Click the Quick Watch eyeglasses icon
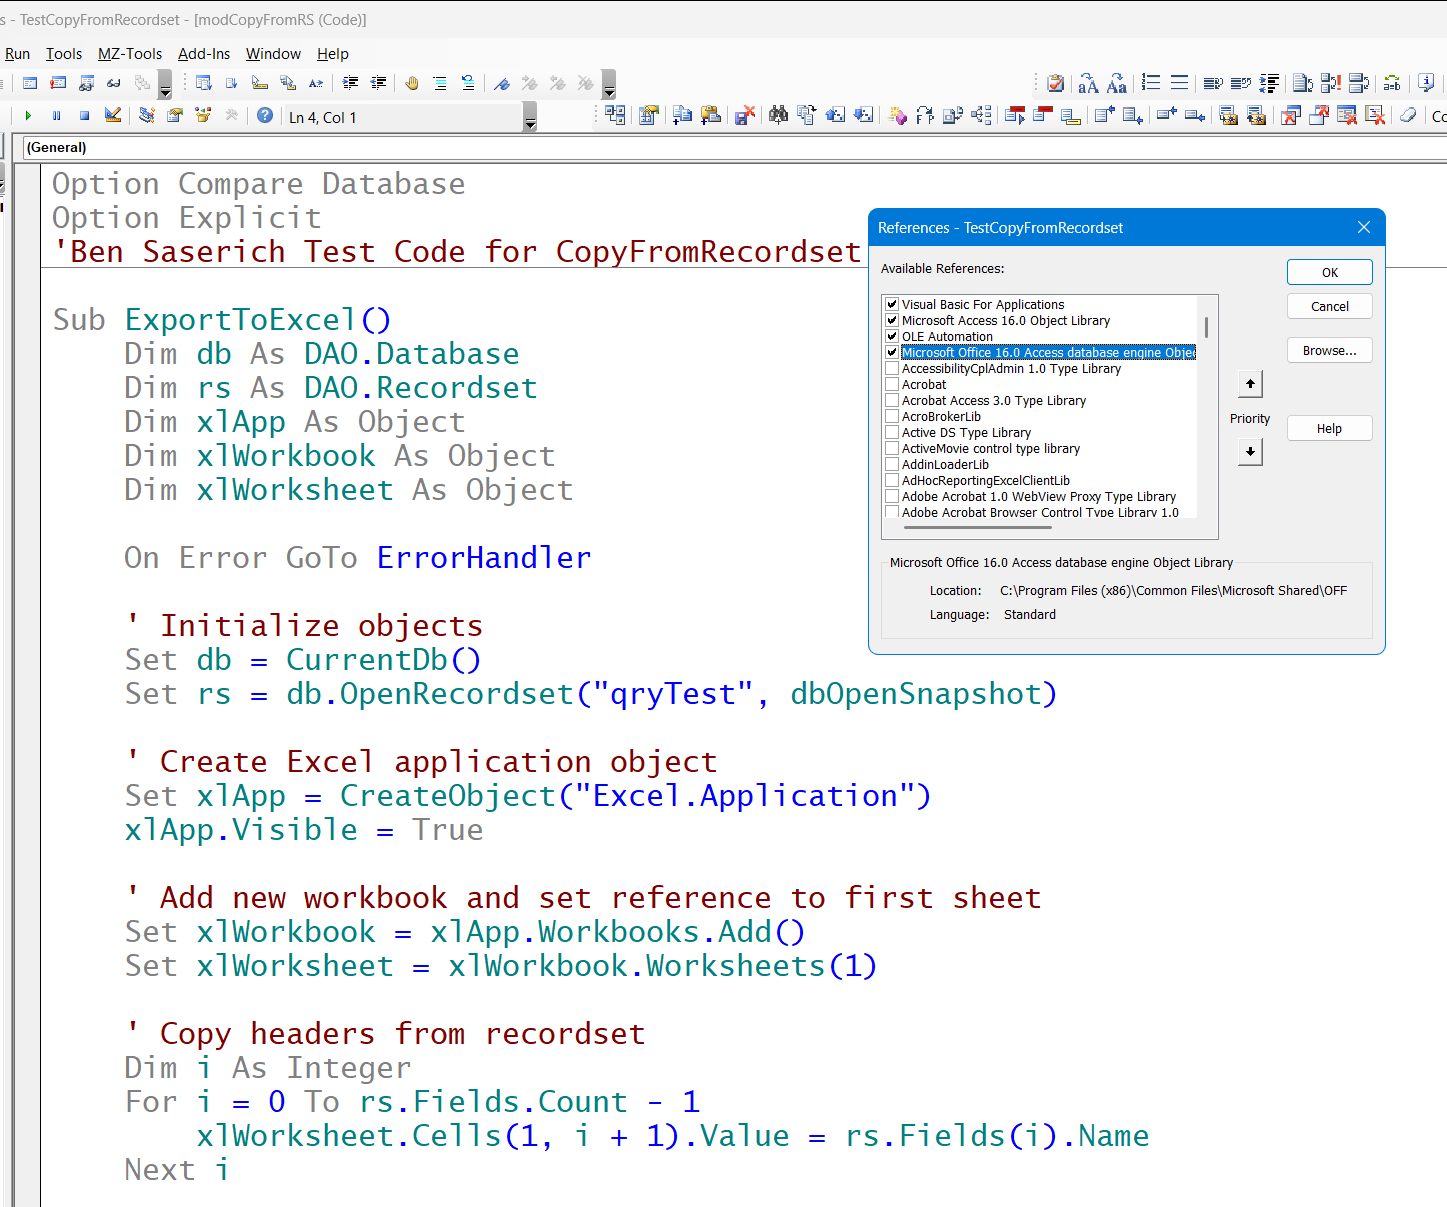Image resolution: width=1447 pixels, height=1207 pixels. [x=114, y=83]
